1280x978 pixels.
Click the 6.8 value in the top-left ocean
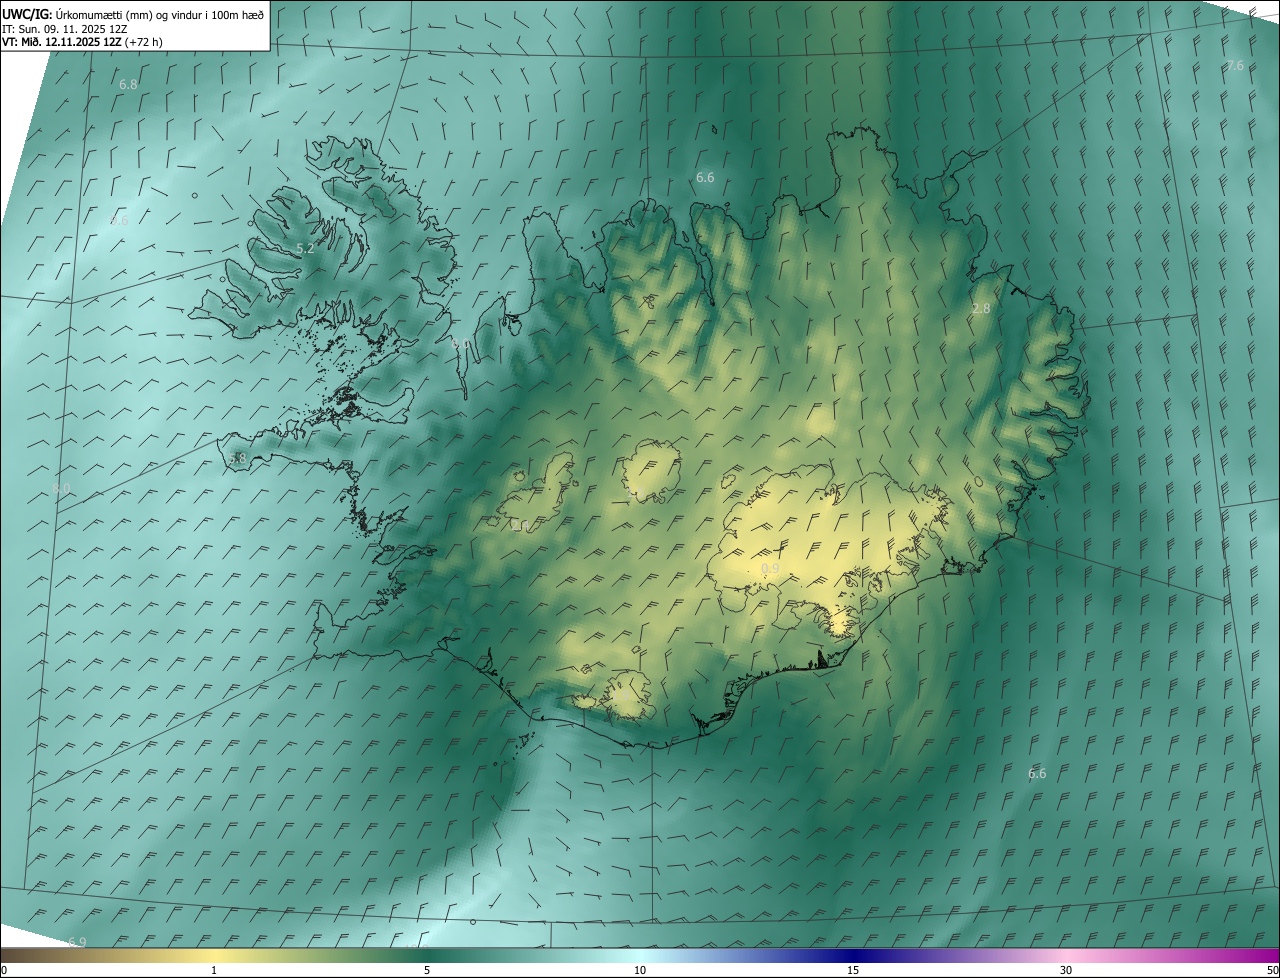click(x=128, y=85)
